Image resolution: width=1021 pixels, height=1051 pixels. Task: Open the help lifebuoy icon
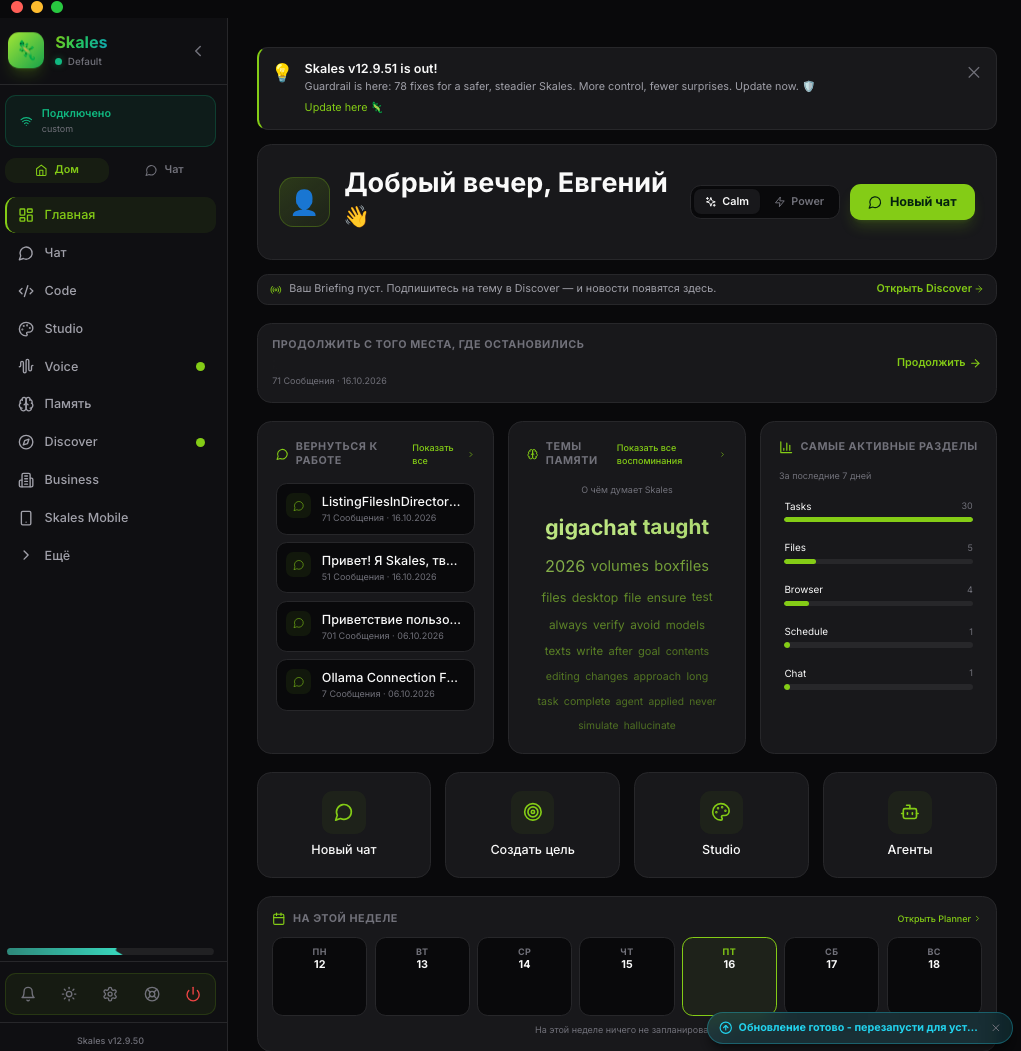point(152,994)
